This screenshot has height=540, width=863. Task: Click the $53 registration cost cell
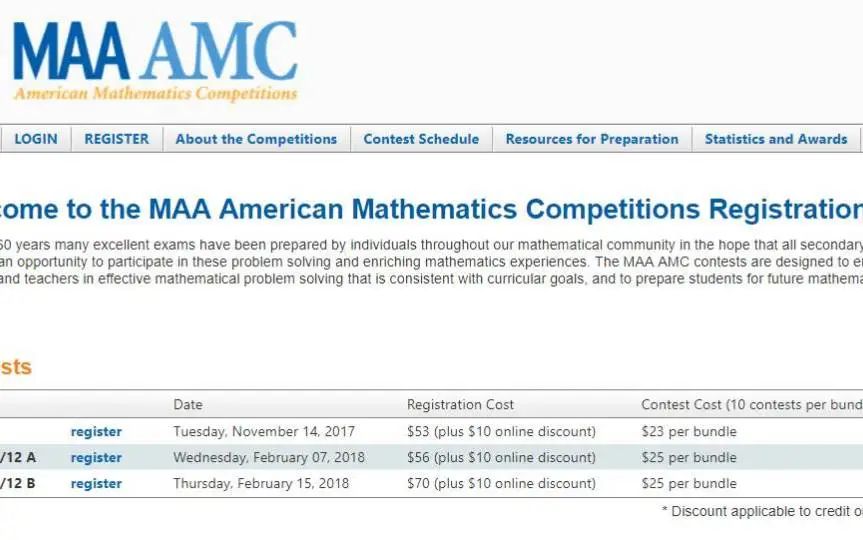pos(501,432)
